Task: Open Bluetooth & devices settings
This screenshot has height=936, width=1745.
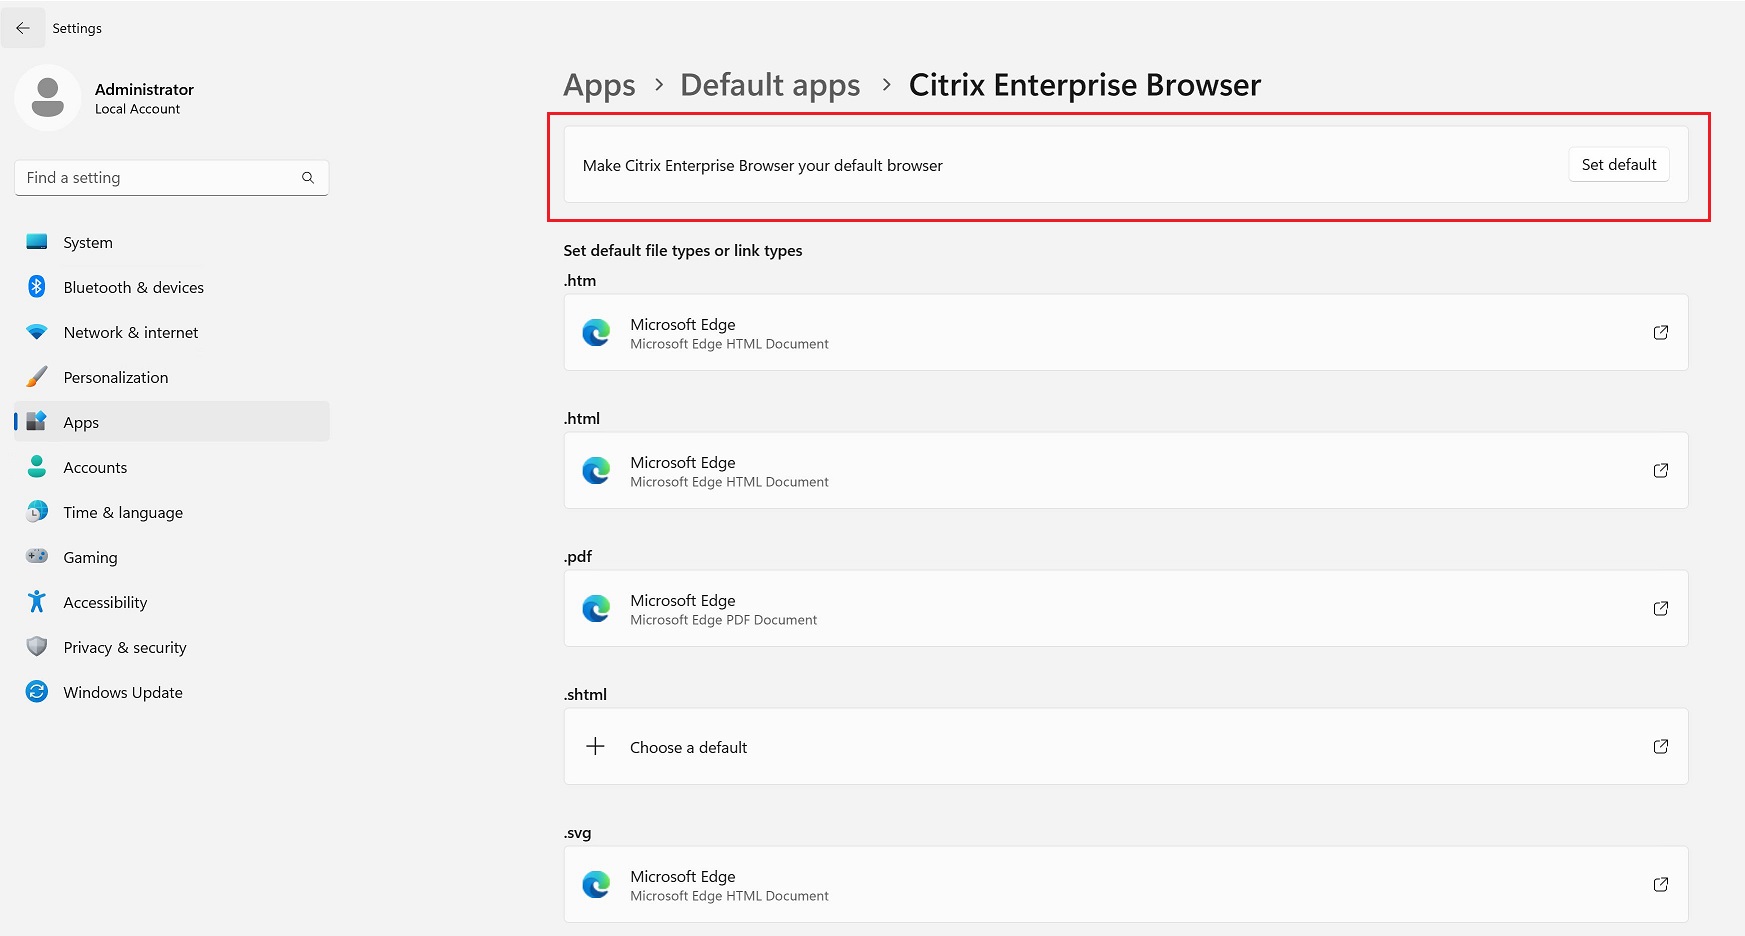Action: [172, 287]
